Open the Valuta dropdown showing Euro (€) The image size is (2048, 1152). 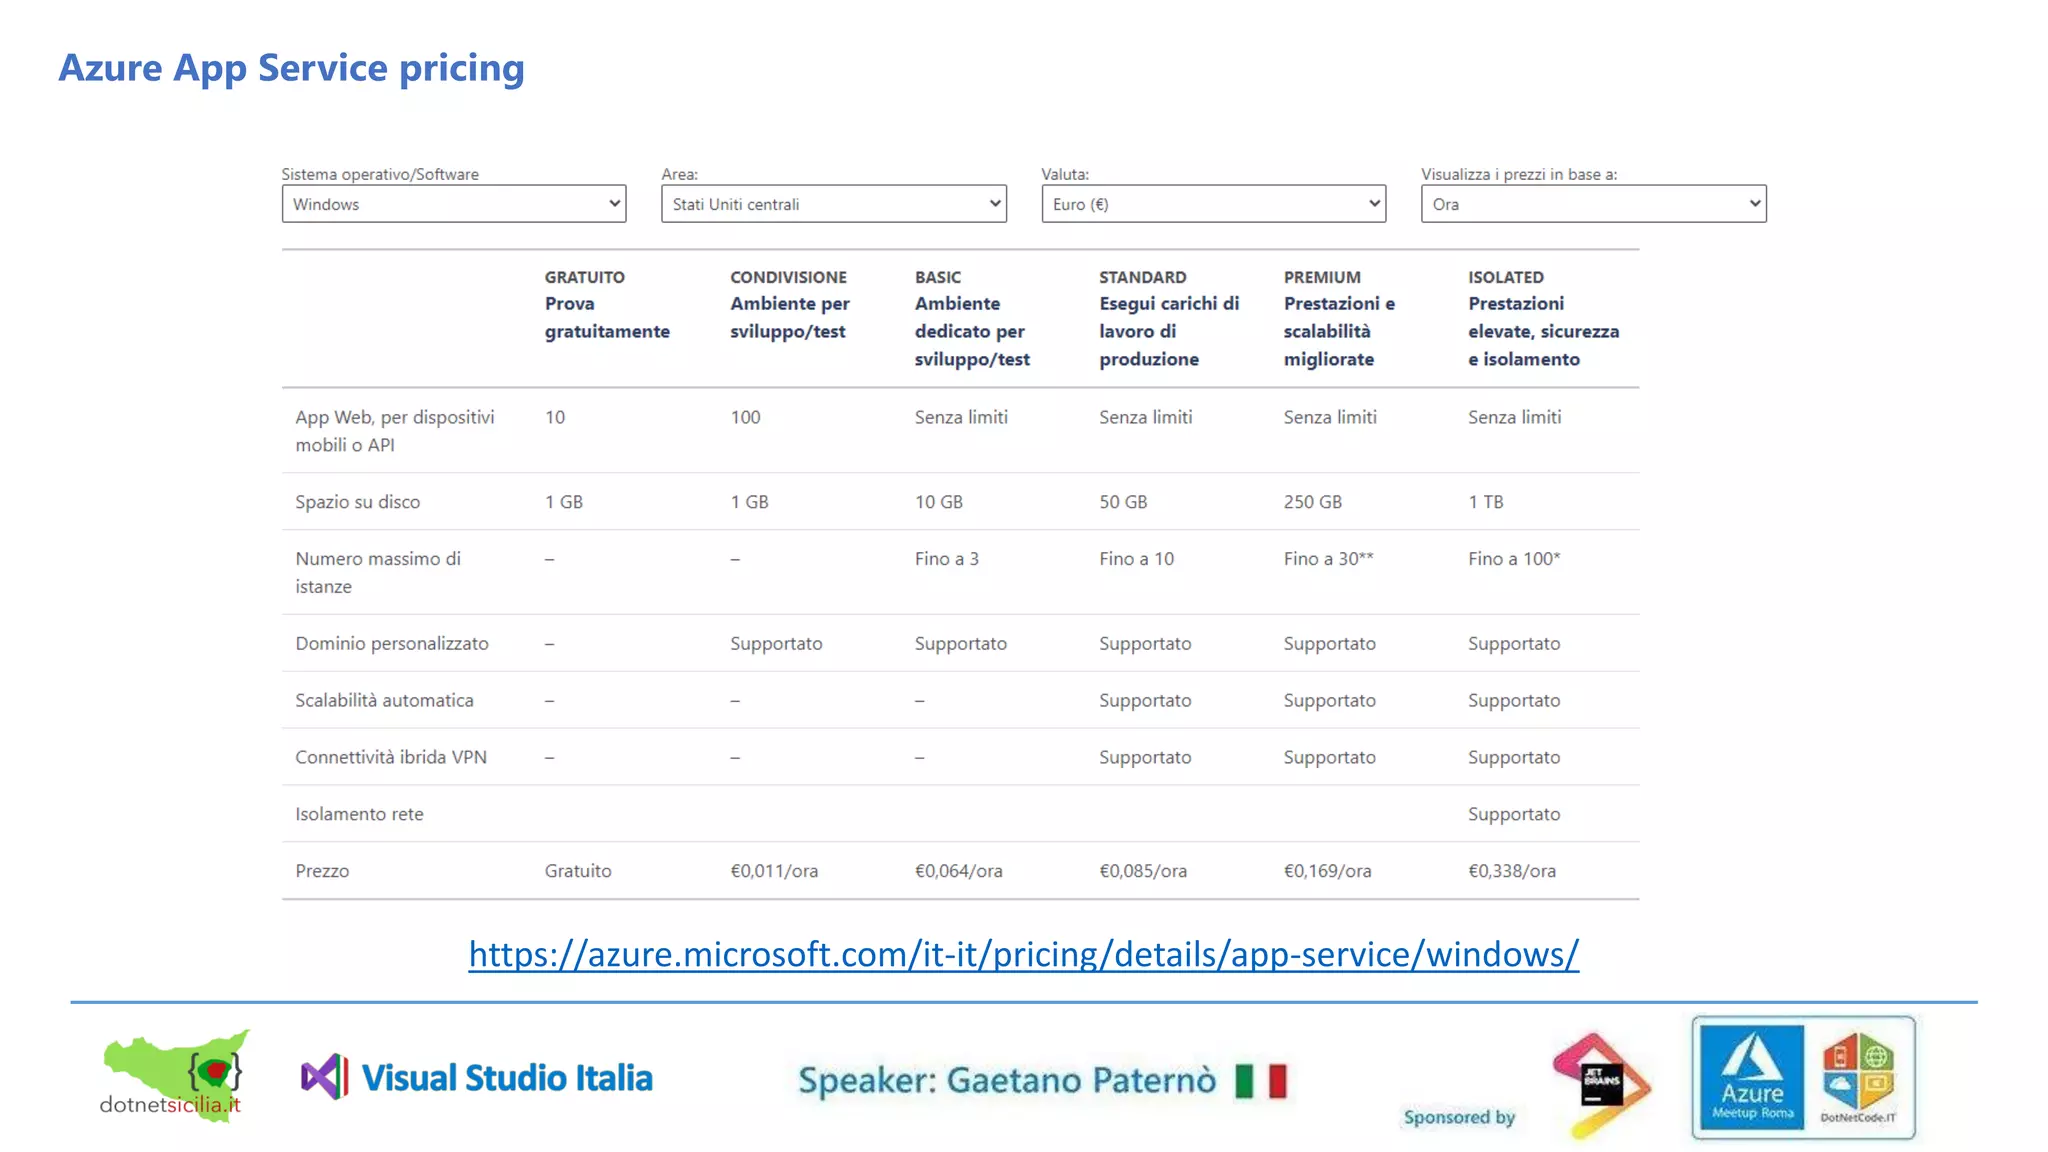click(x=1214, y=204)
